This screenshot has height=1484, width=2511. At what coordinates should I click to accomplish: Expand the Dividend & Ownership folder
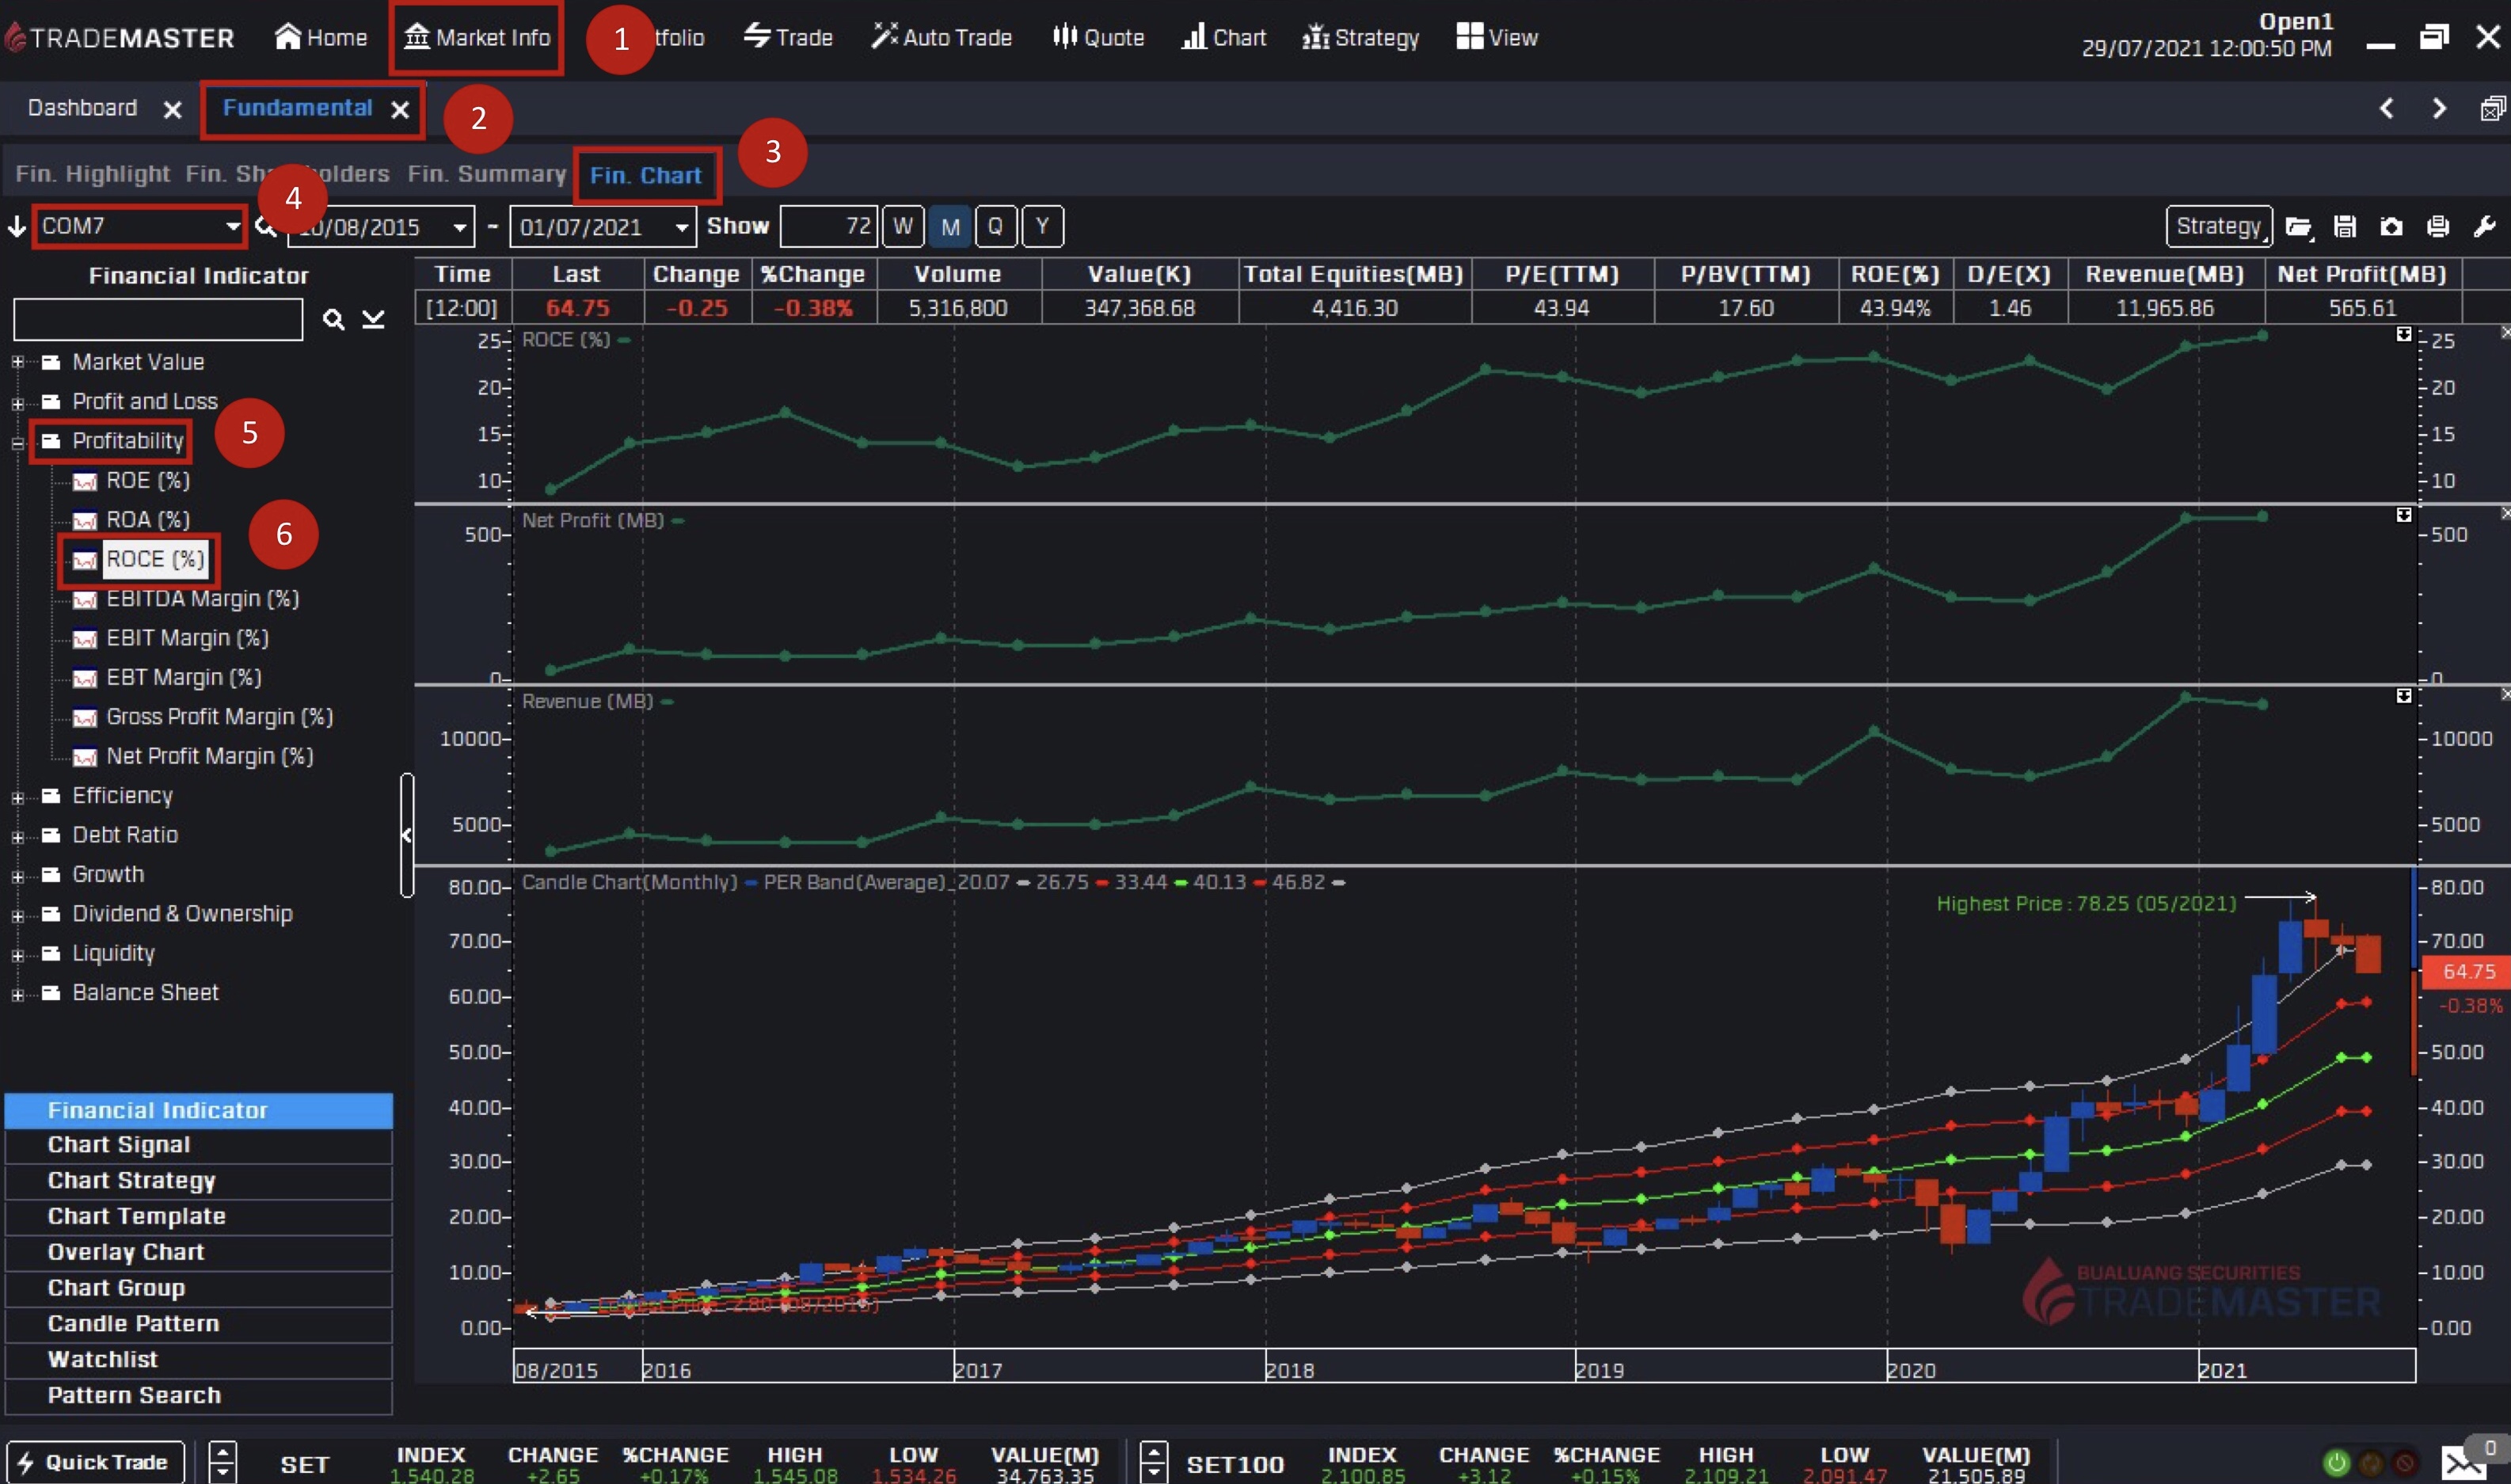[17, 915]
